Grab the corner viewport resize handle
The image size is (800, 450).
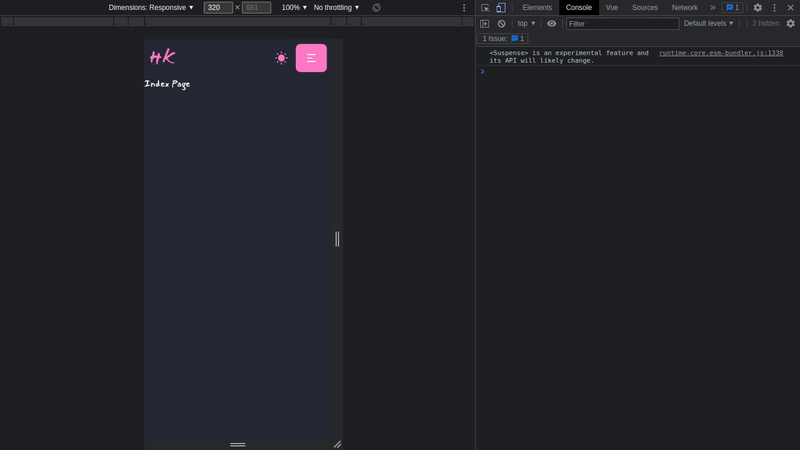pos(338,444)
